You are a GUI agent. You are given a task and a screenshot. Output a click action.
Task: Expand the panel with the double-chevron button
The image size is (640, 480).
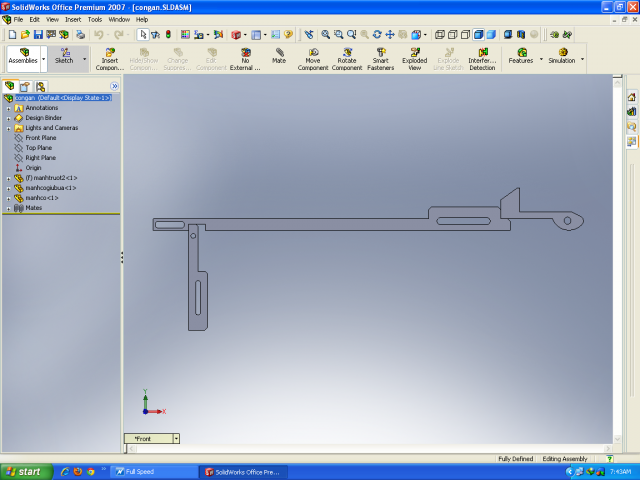114,86
